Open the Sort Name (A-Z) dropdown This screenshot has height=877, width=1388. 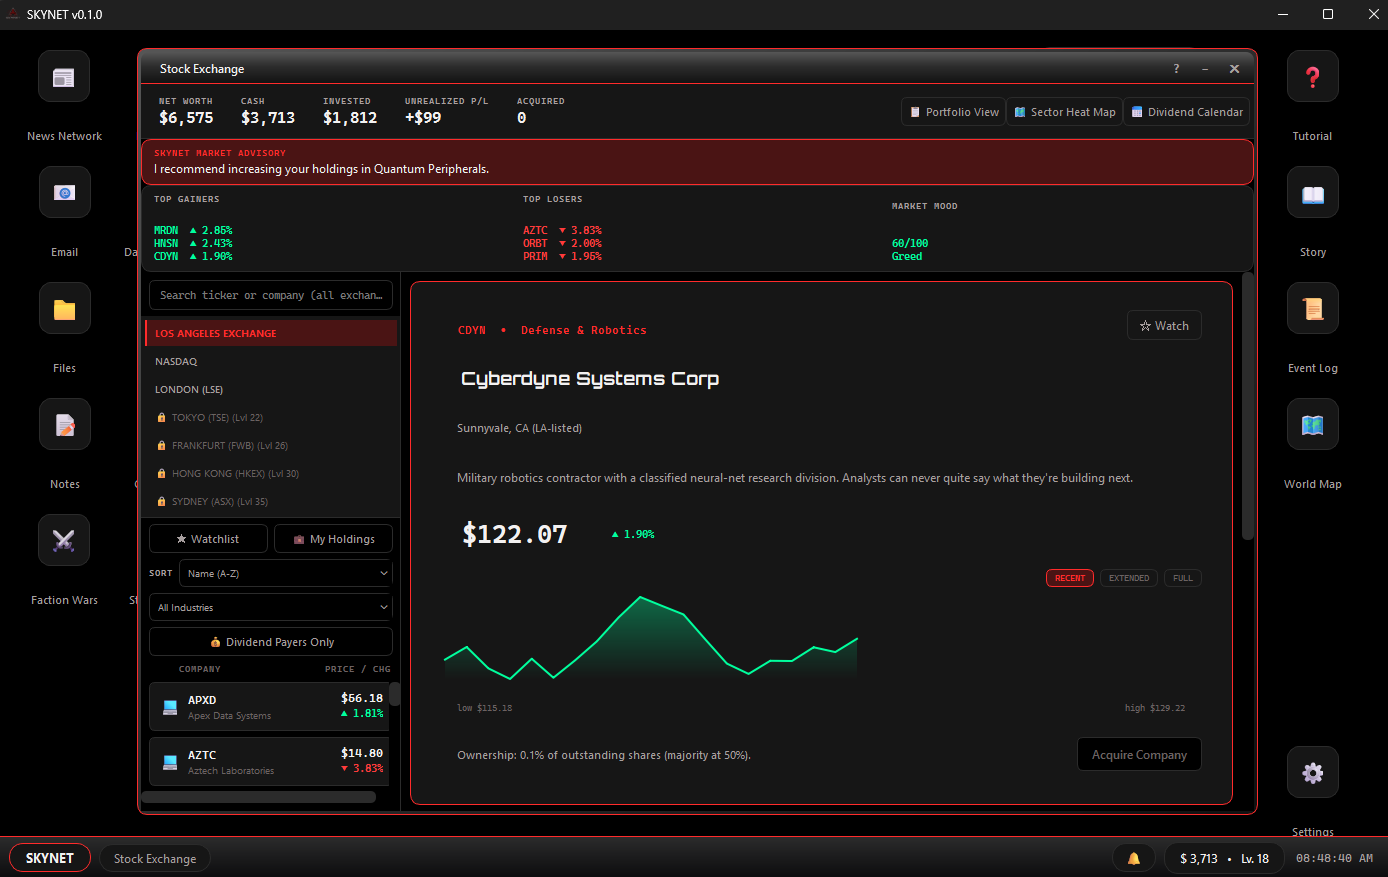[x=286, y=573]
